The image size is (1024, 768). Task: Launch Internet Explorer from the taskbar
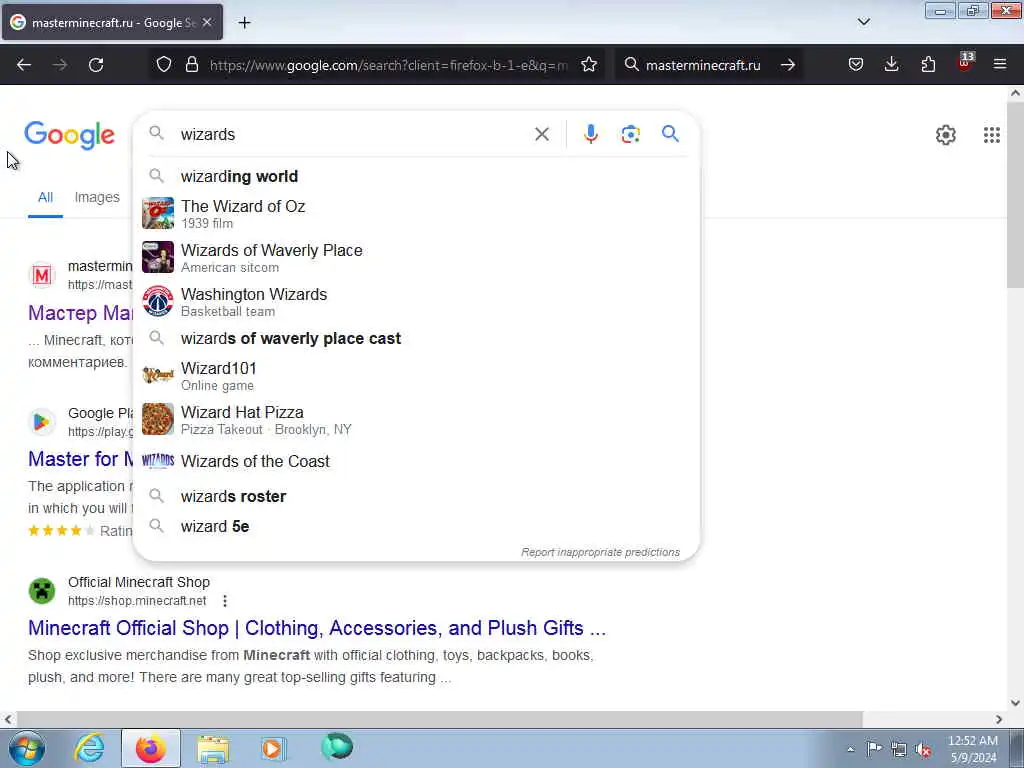click(x=89, y=748)
